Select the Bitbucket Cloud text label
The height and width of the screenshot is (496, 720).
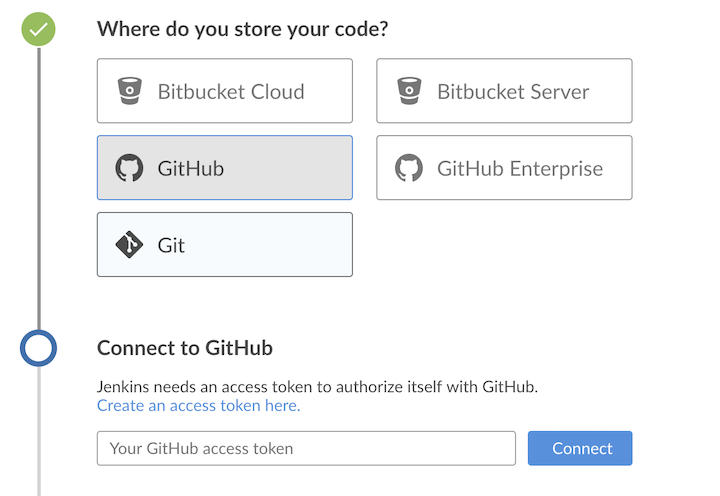[230, 92]
